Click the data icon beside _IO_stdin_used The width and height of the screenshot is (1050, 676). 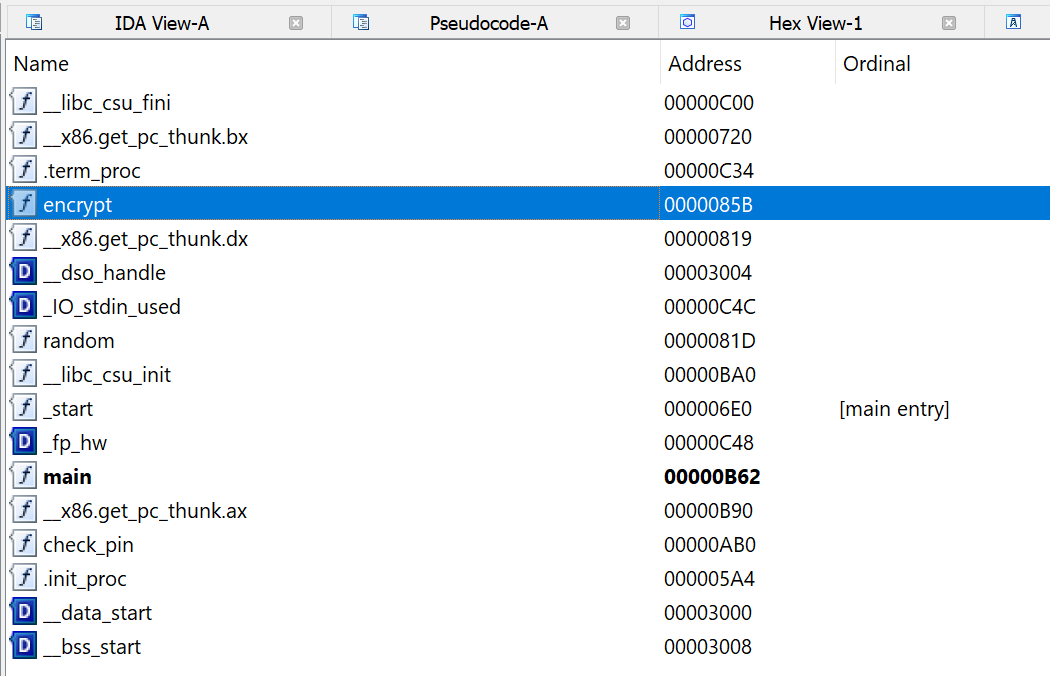23,307
